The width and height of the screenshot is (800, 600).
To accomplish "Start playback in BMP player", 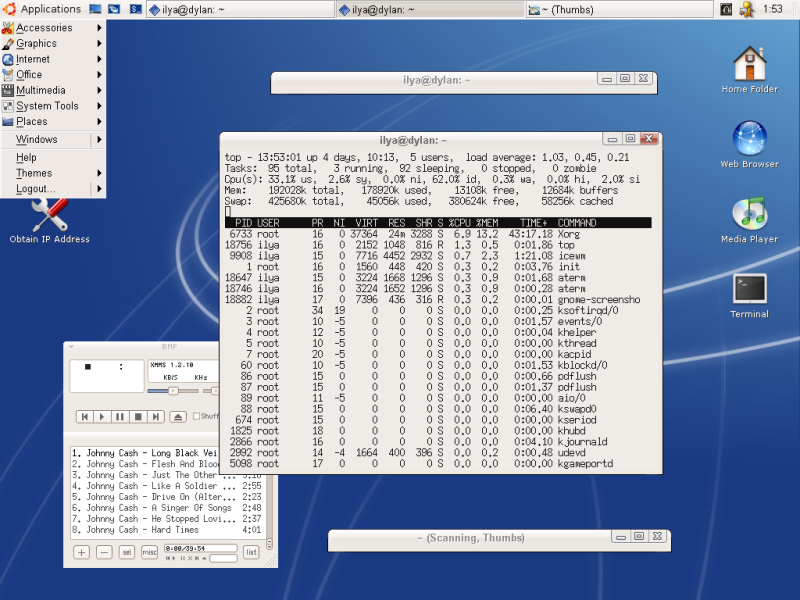I will point(102,417).
